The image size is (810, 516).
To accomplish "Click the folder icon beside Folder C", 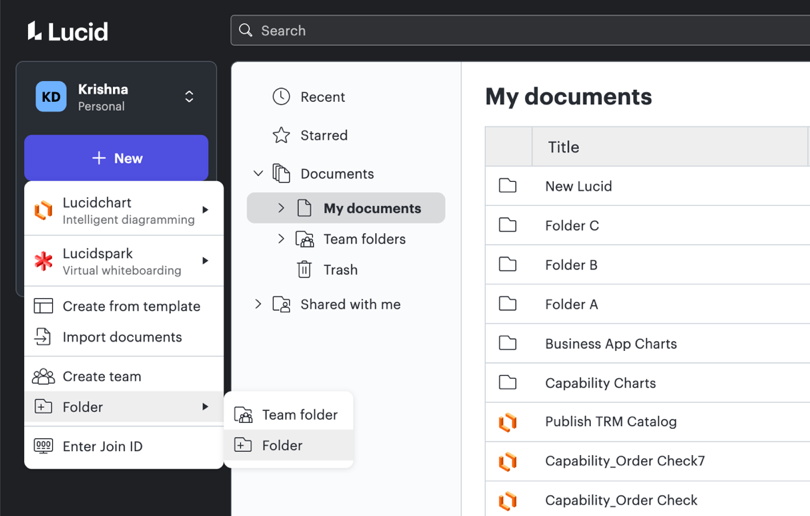I will tap(508, 225).
